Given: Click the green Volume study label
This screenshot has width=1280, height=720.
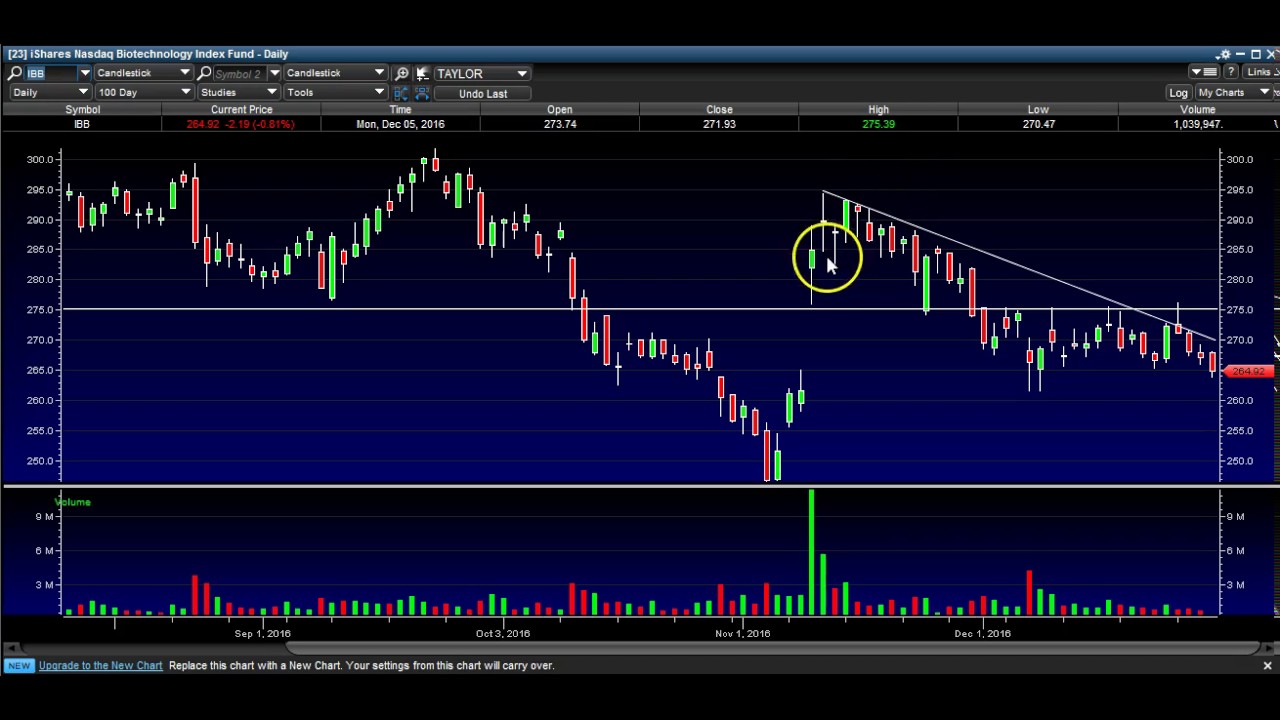Looking at the screenshot, I should pyautogui.click(x=72, y=502).
